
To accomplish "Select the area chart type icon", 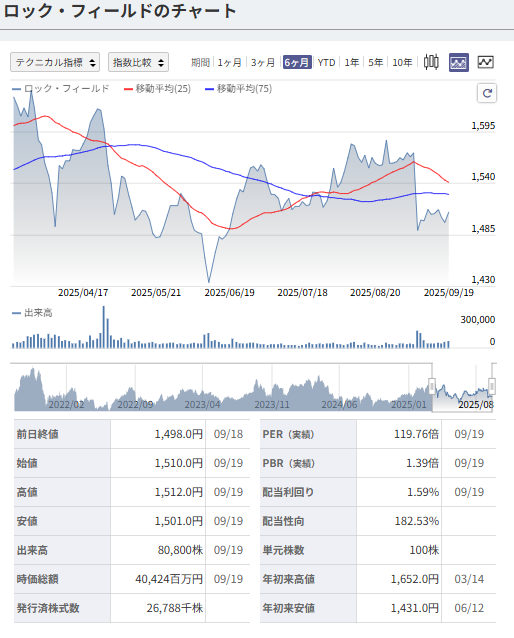I will coord(459,62).
